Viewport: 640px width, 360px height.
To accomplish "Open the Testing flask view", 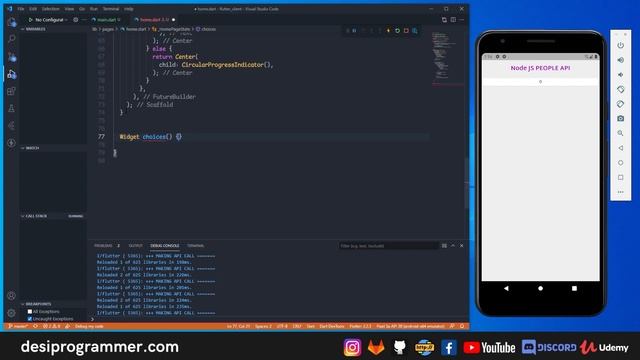I will click(11, 108).
